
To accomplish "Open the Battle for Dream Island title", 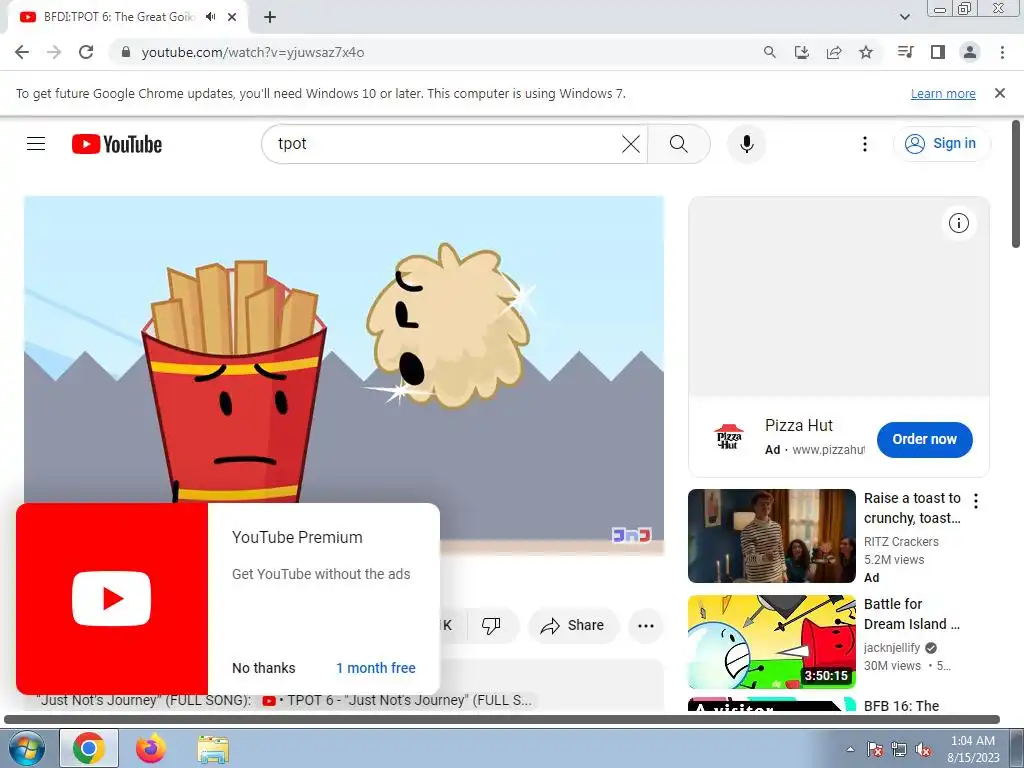I will tap(912, 614).
